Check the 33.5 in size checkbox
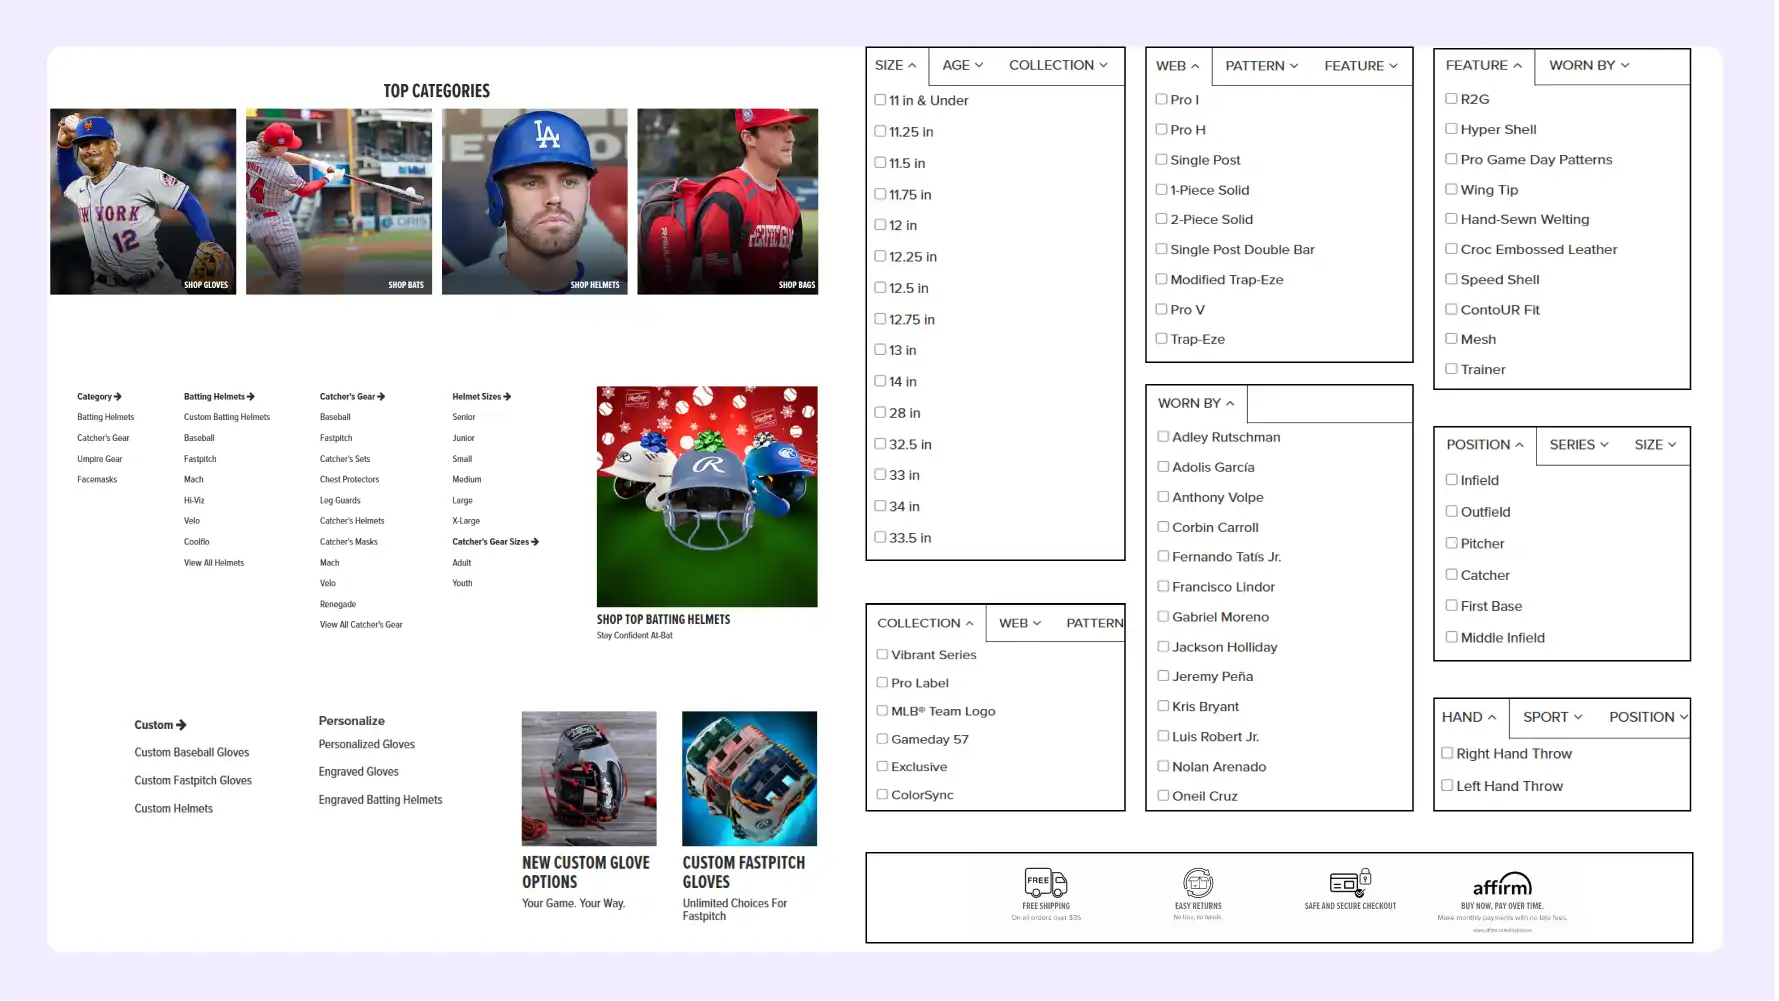 880,538
